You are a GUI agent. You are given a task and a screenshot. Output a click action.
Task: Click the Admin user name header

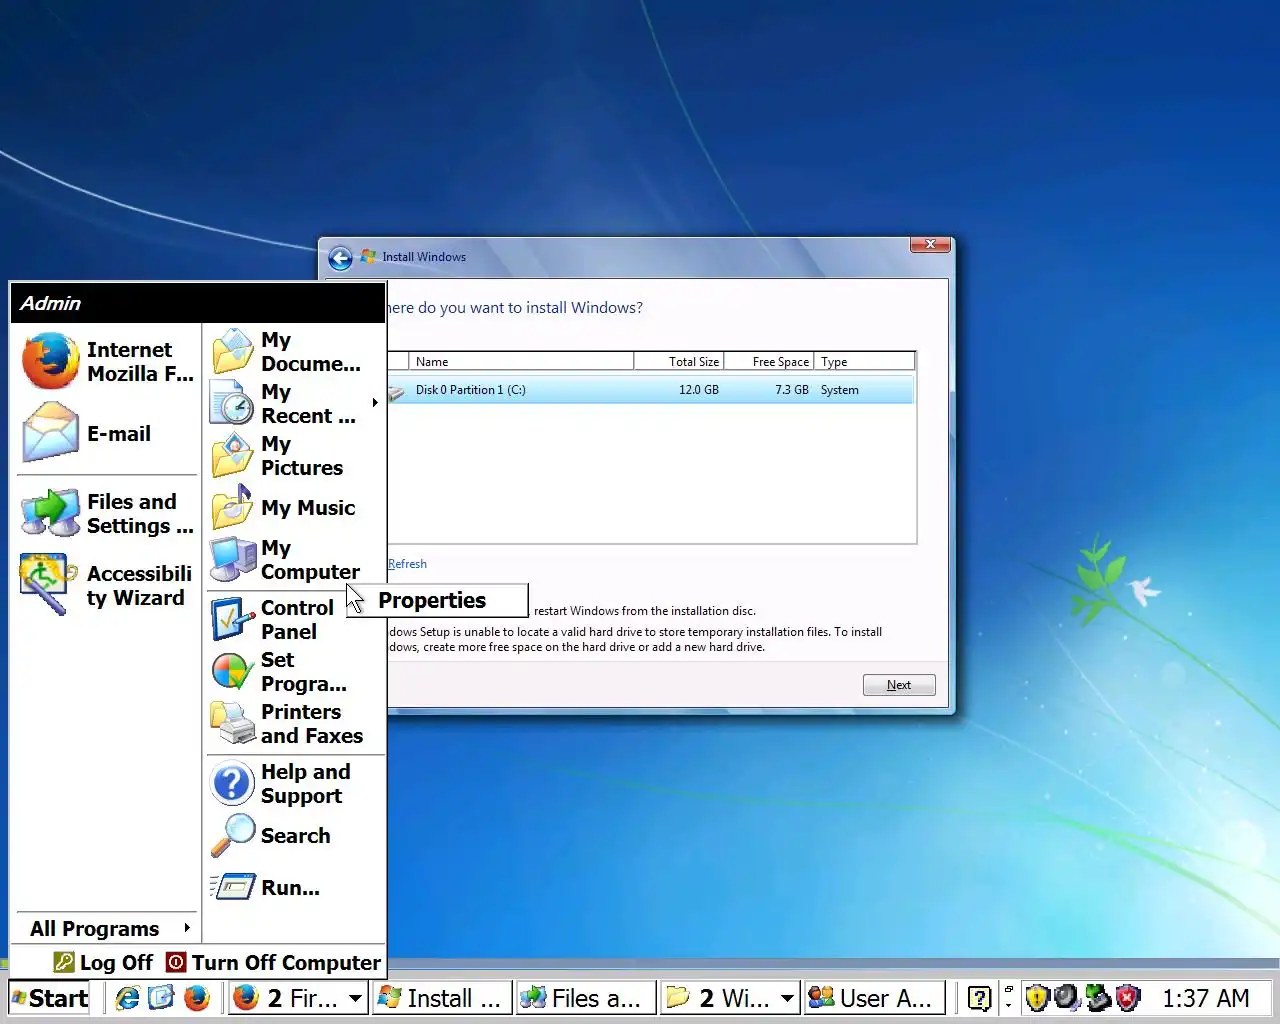click(50, 303)
